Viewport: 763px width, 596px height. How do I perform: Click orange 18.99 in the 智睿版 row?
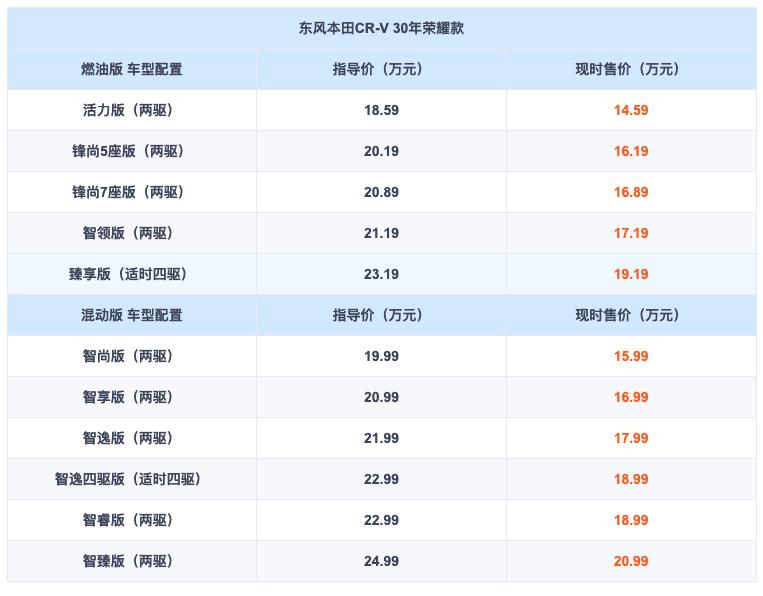pos(631,520)
